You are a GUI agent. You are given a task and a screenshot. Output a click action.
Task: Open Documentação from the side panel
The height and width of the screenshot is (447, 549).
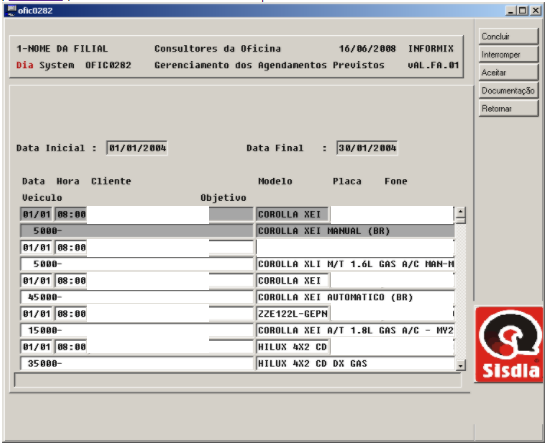pyautogui.click(x=508, y=91)
